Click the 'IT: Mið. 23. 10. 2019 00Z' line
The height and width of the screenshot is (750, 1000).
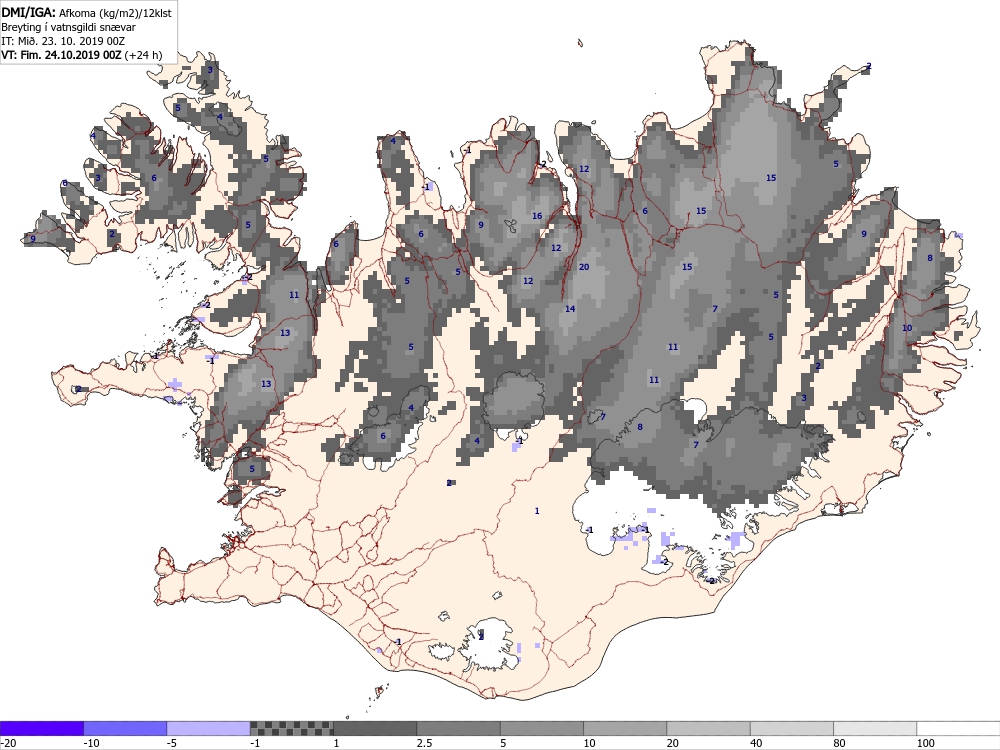click(x=63, y=41)
